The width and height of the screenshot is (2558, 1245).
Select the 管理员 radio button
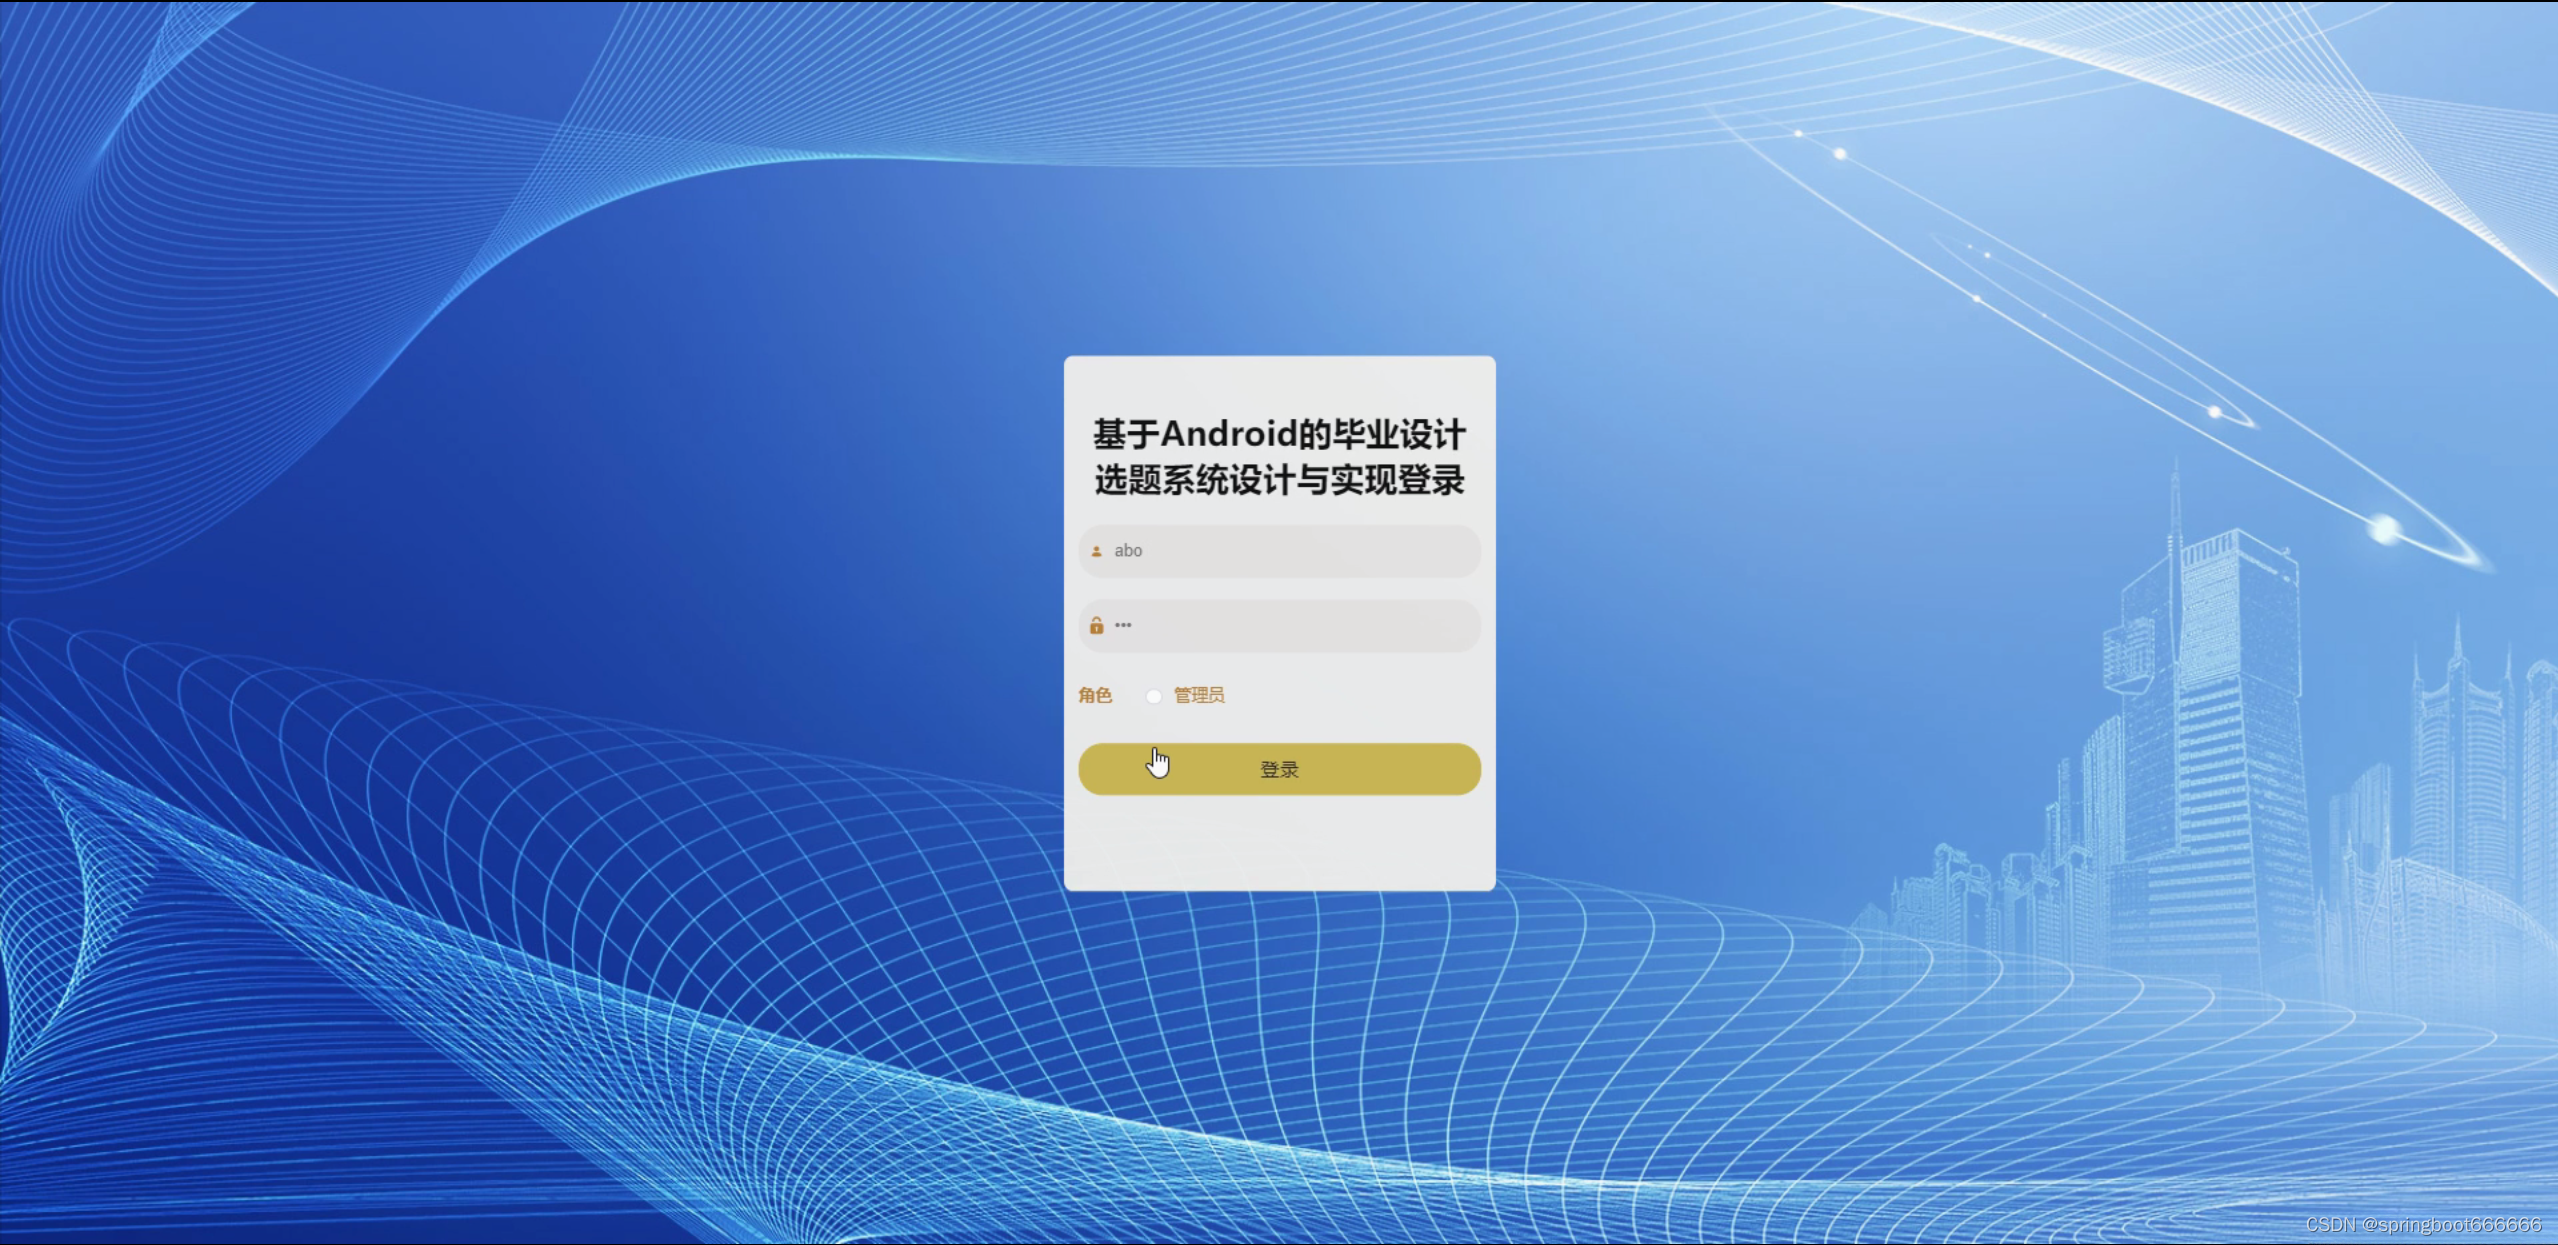pyautogui.click(x=1153, y=696)
